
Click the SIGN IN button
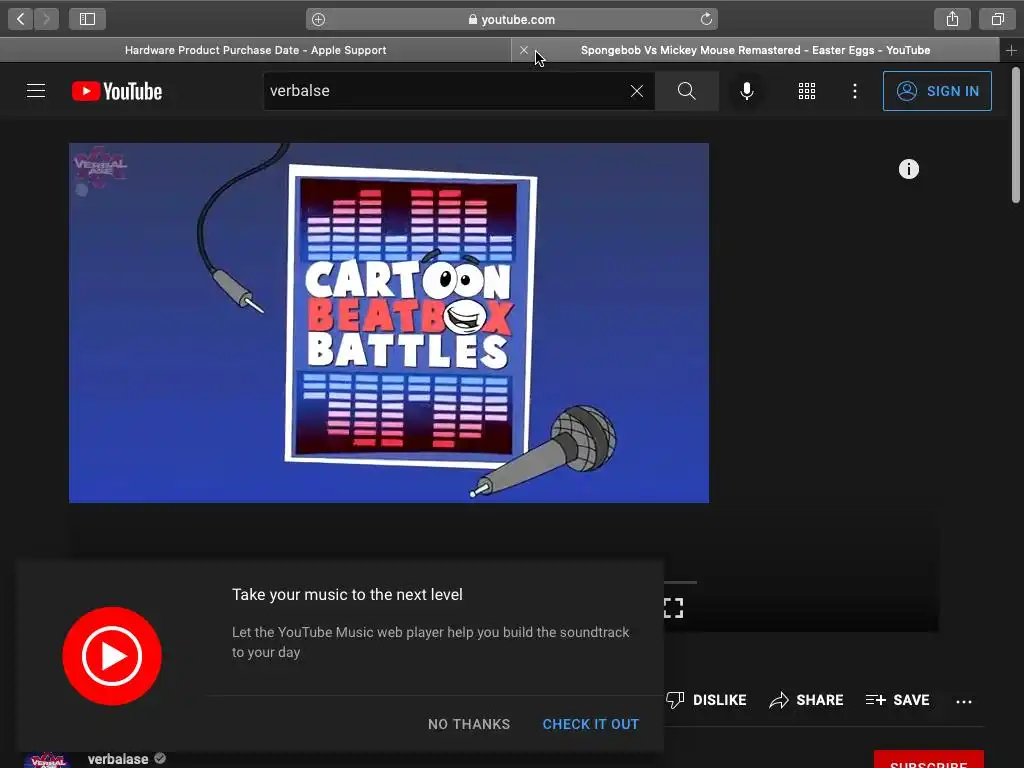(x=937, y=91)
